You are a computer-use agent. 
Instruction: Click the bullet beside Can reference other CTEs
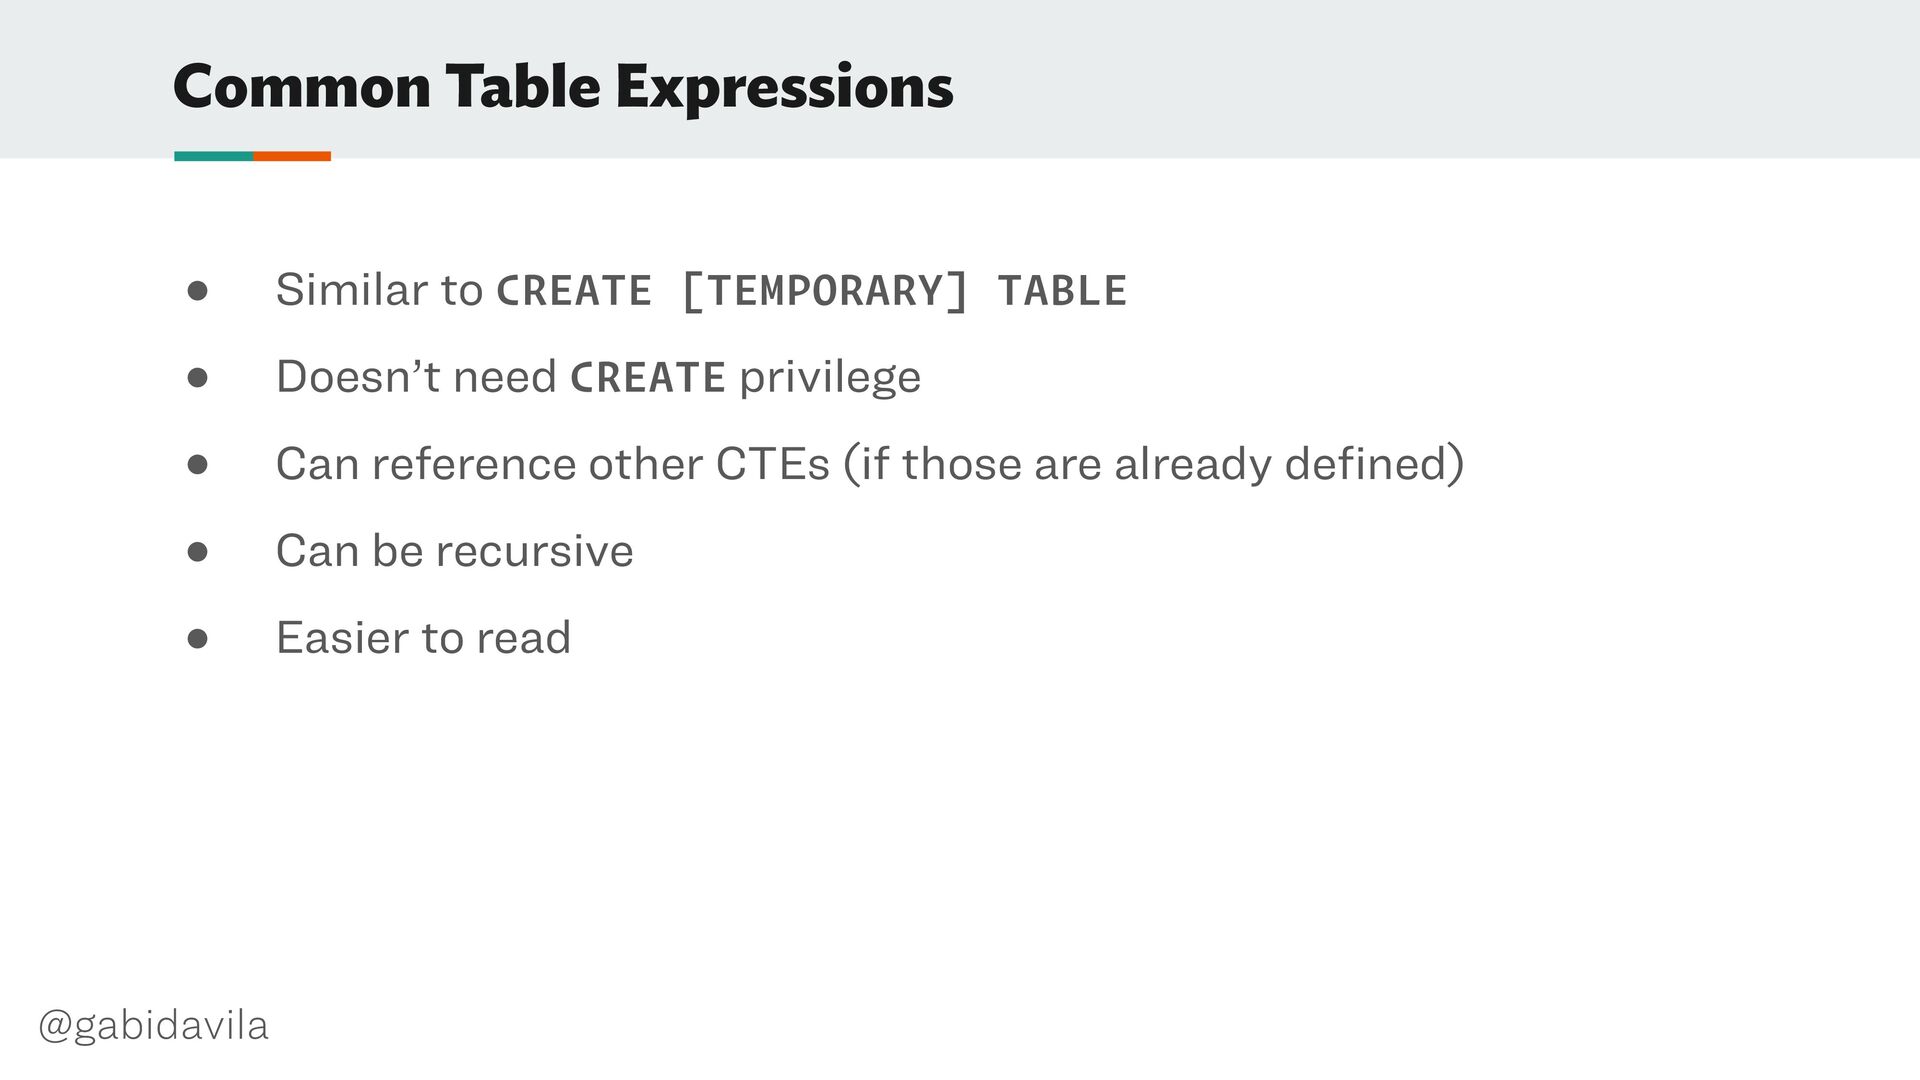click(x=197, y=465)
